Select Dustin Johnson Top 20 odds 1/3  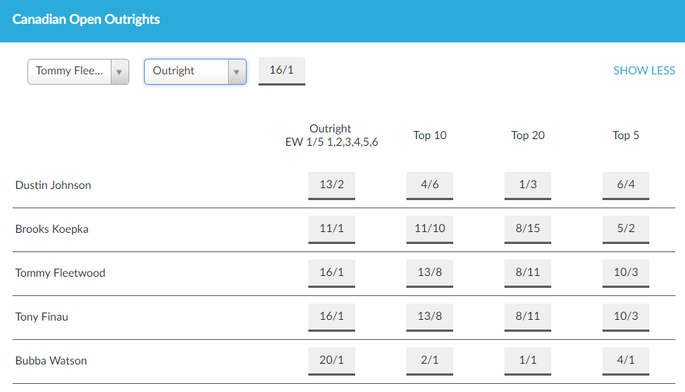point(528,185)
